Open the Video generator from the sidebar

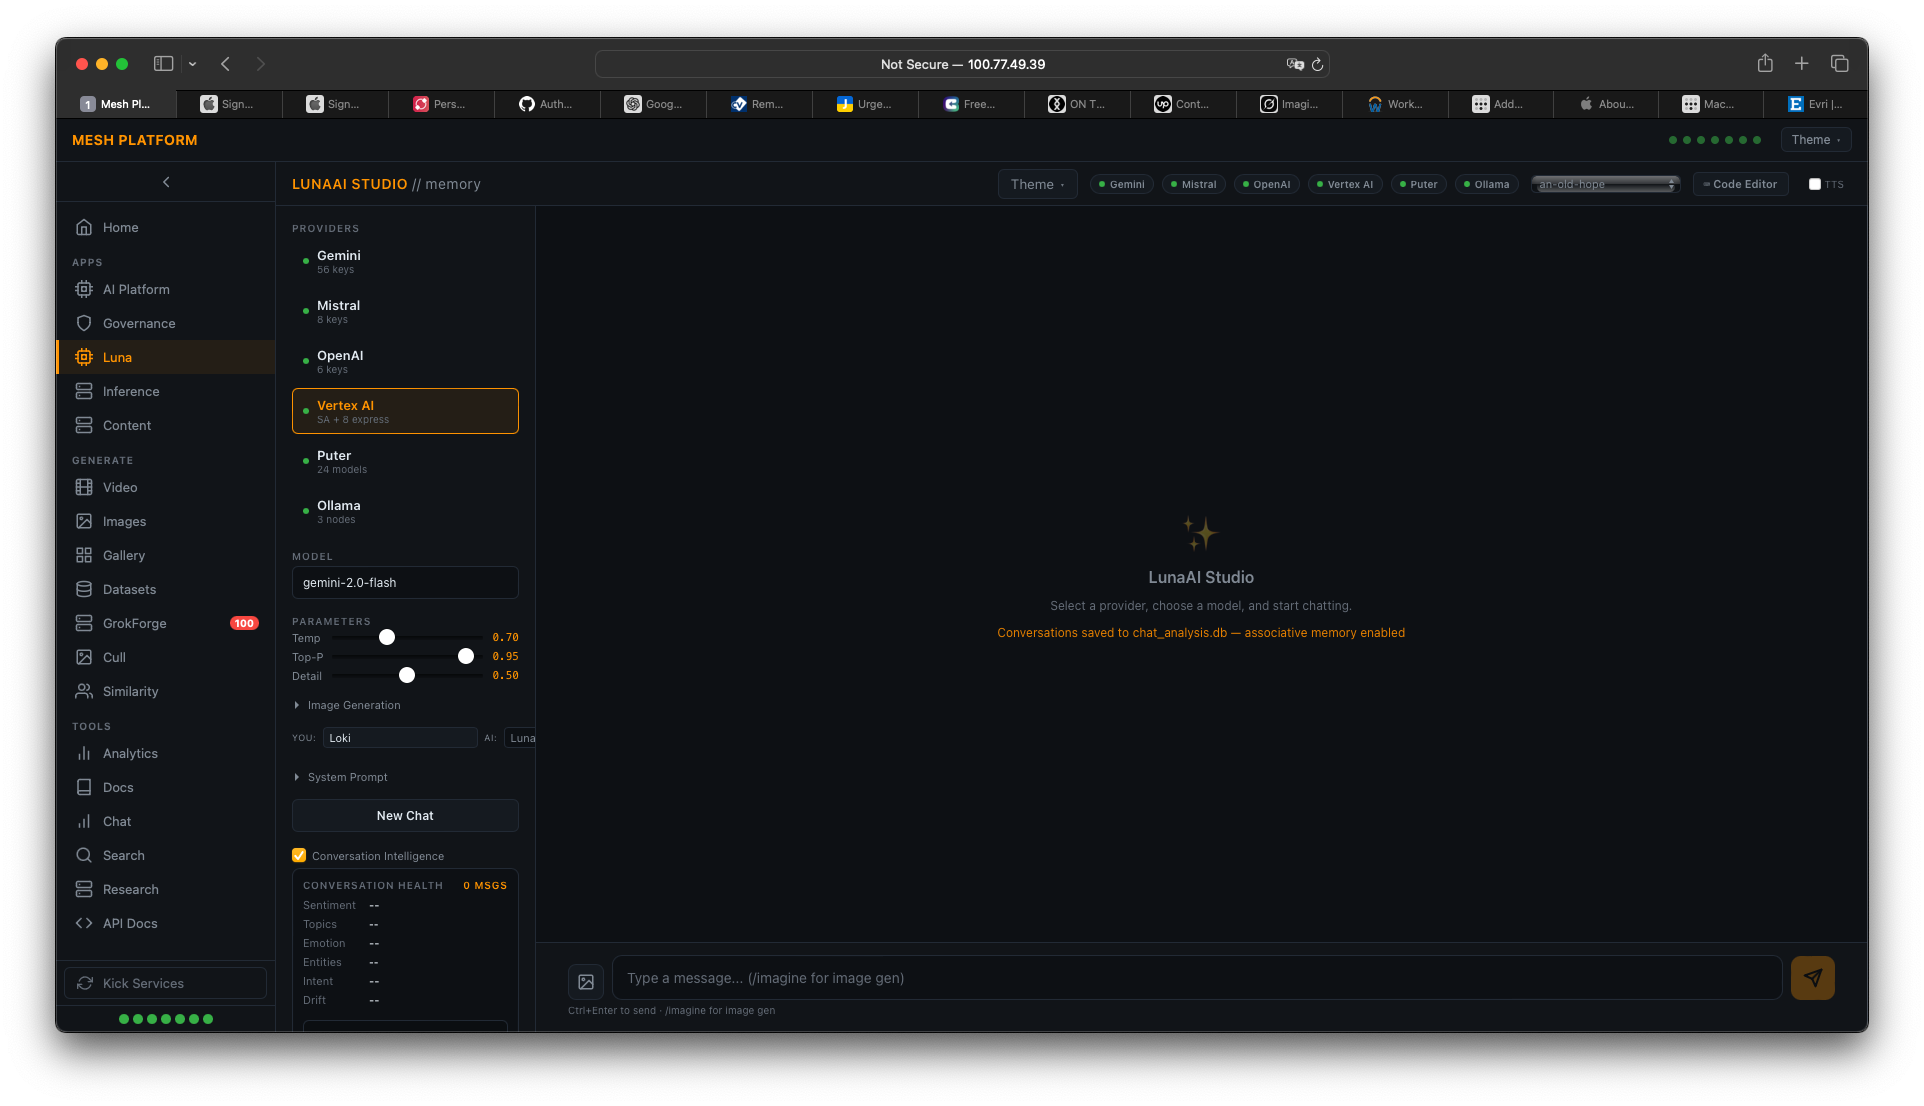119,487
